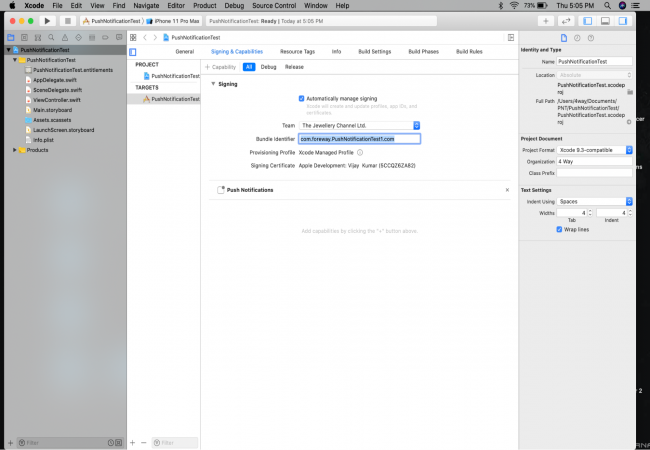Open the Test navigator diamond icon
The width and height of the screenshot is (650, 450).
(78, 37)
